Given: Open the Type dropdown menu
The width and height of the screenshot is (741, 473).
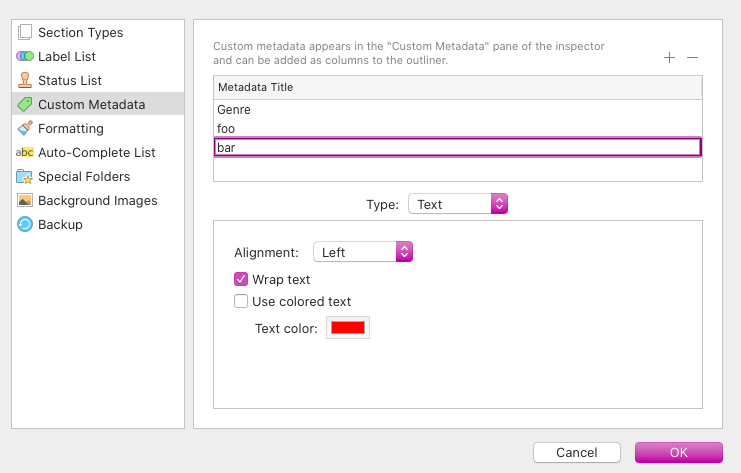Looking at the screenshot, I should point(458,204).
